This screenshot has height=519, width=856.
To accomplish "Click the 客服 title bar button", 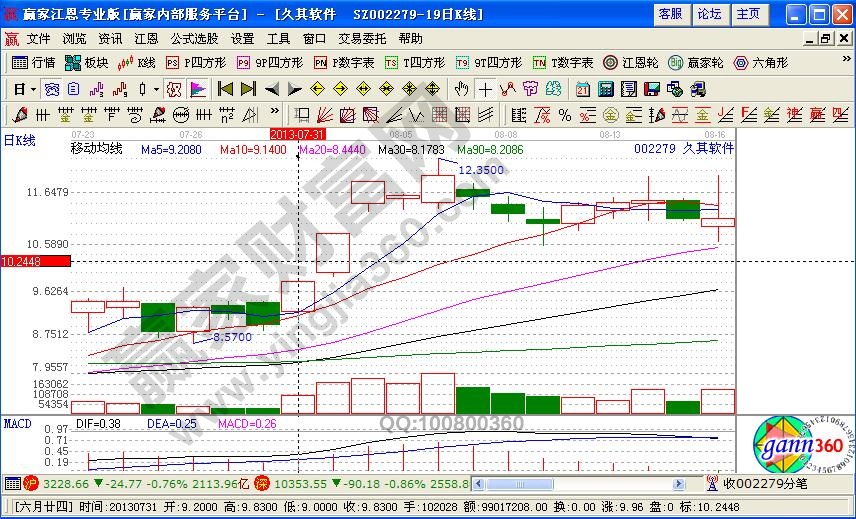I will point(671,14).
